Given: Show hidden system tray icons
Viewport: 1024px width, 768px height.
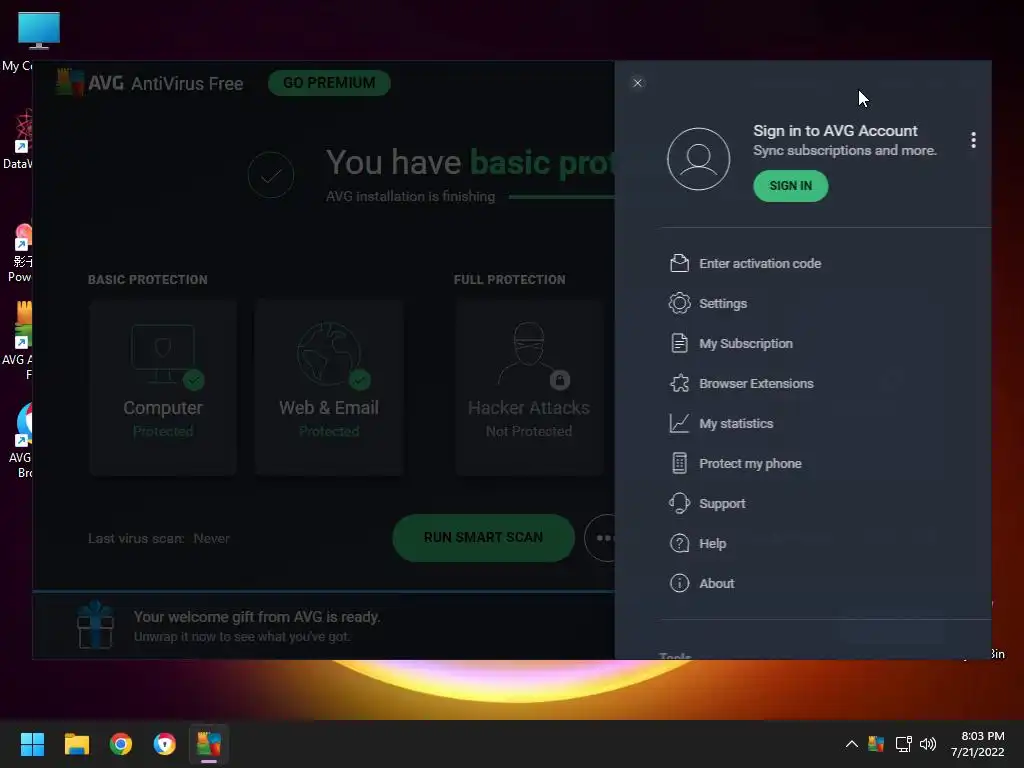Looking at the screenshot, I should click(x=852, y=744).
